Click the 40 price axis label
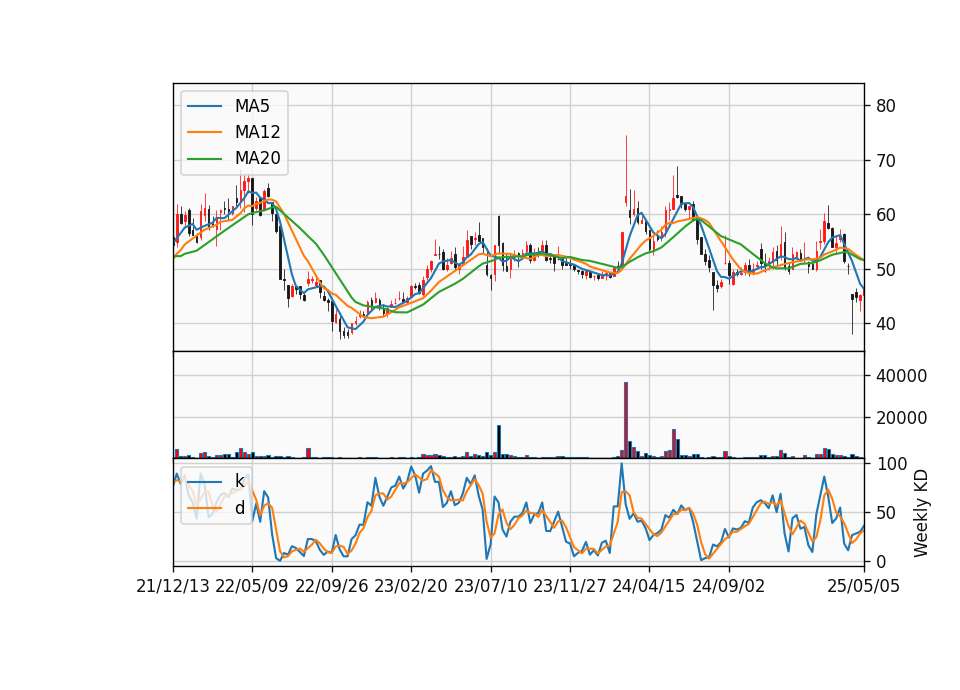Image resolution: width=960 pixels, height=690 pixels. click(x=886, y=324)
